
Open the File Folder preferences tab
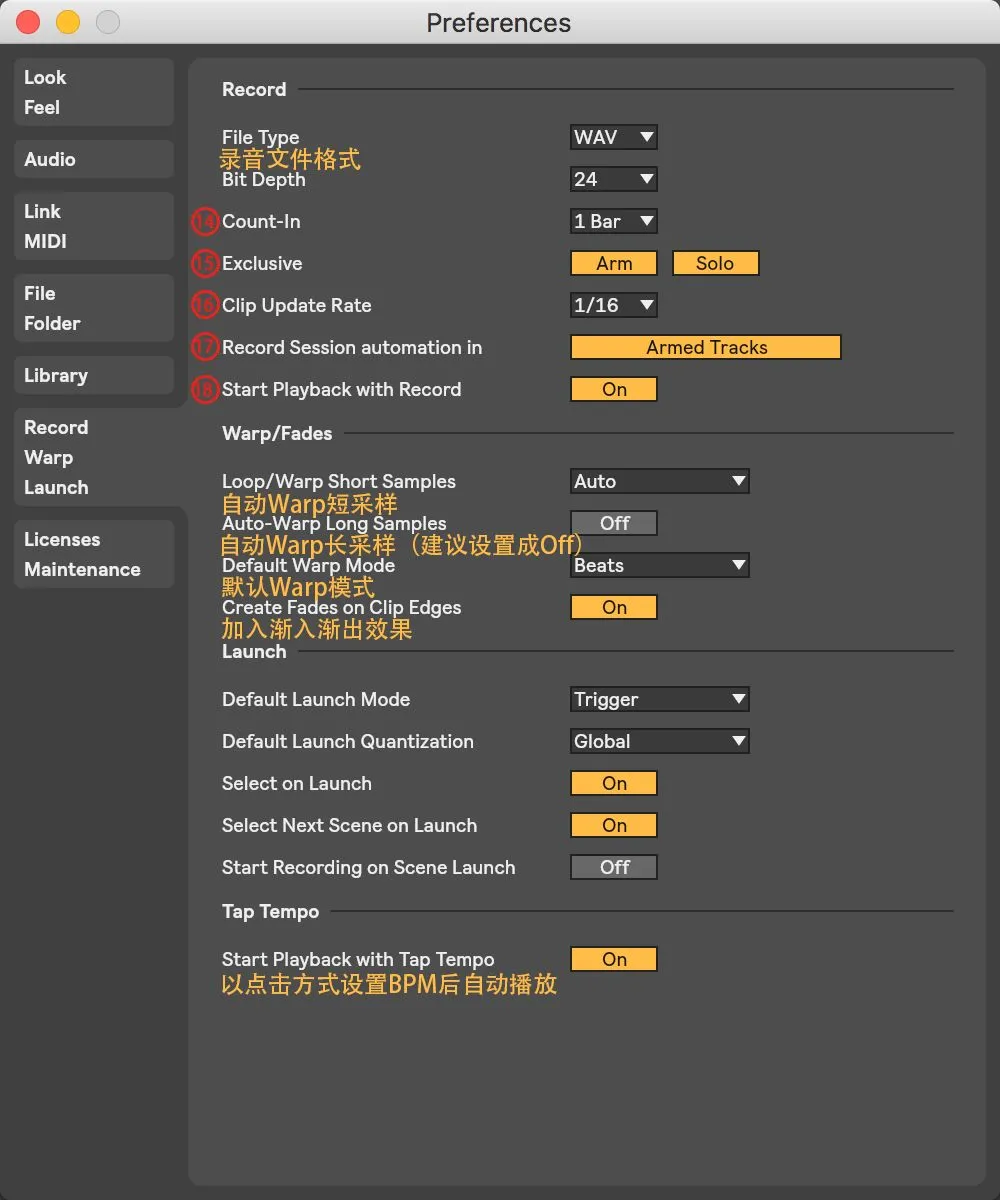pos(94,308)
